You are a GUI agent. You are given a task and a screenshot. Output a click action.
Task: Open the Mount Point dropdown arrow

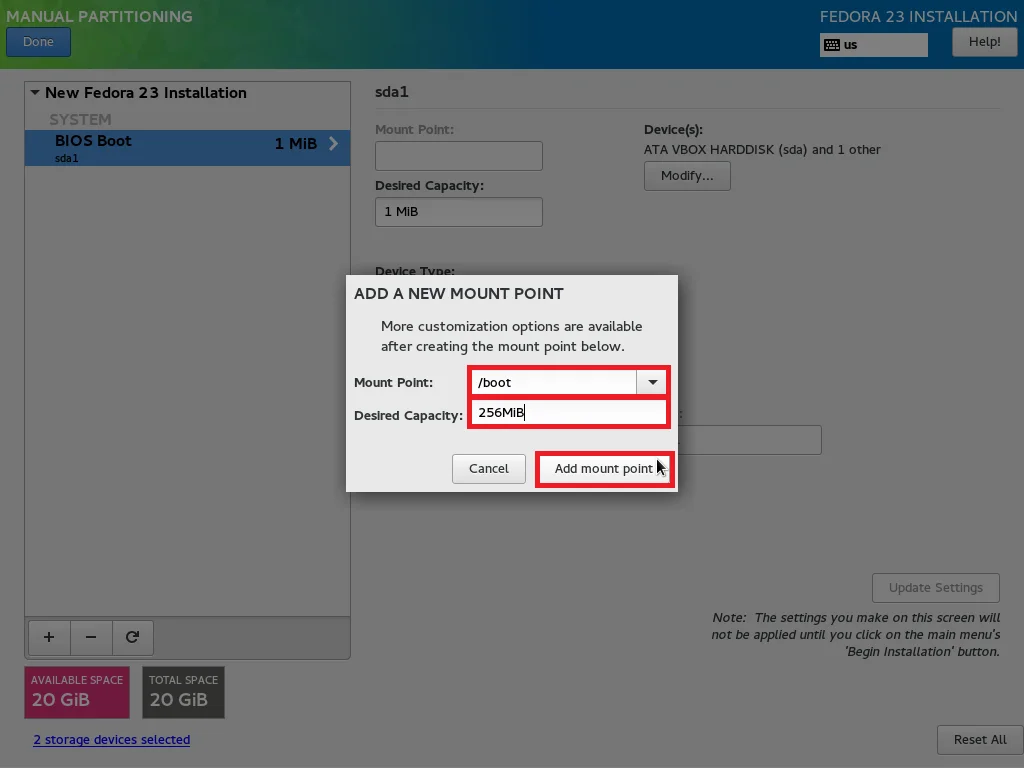coord(652,382)
